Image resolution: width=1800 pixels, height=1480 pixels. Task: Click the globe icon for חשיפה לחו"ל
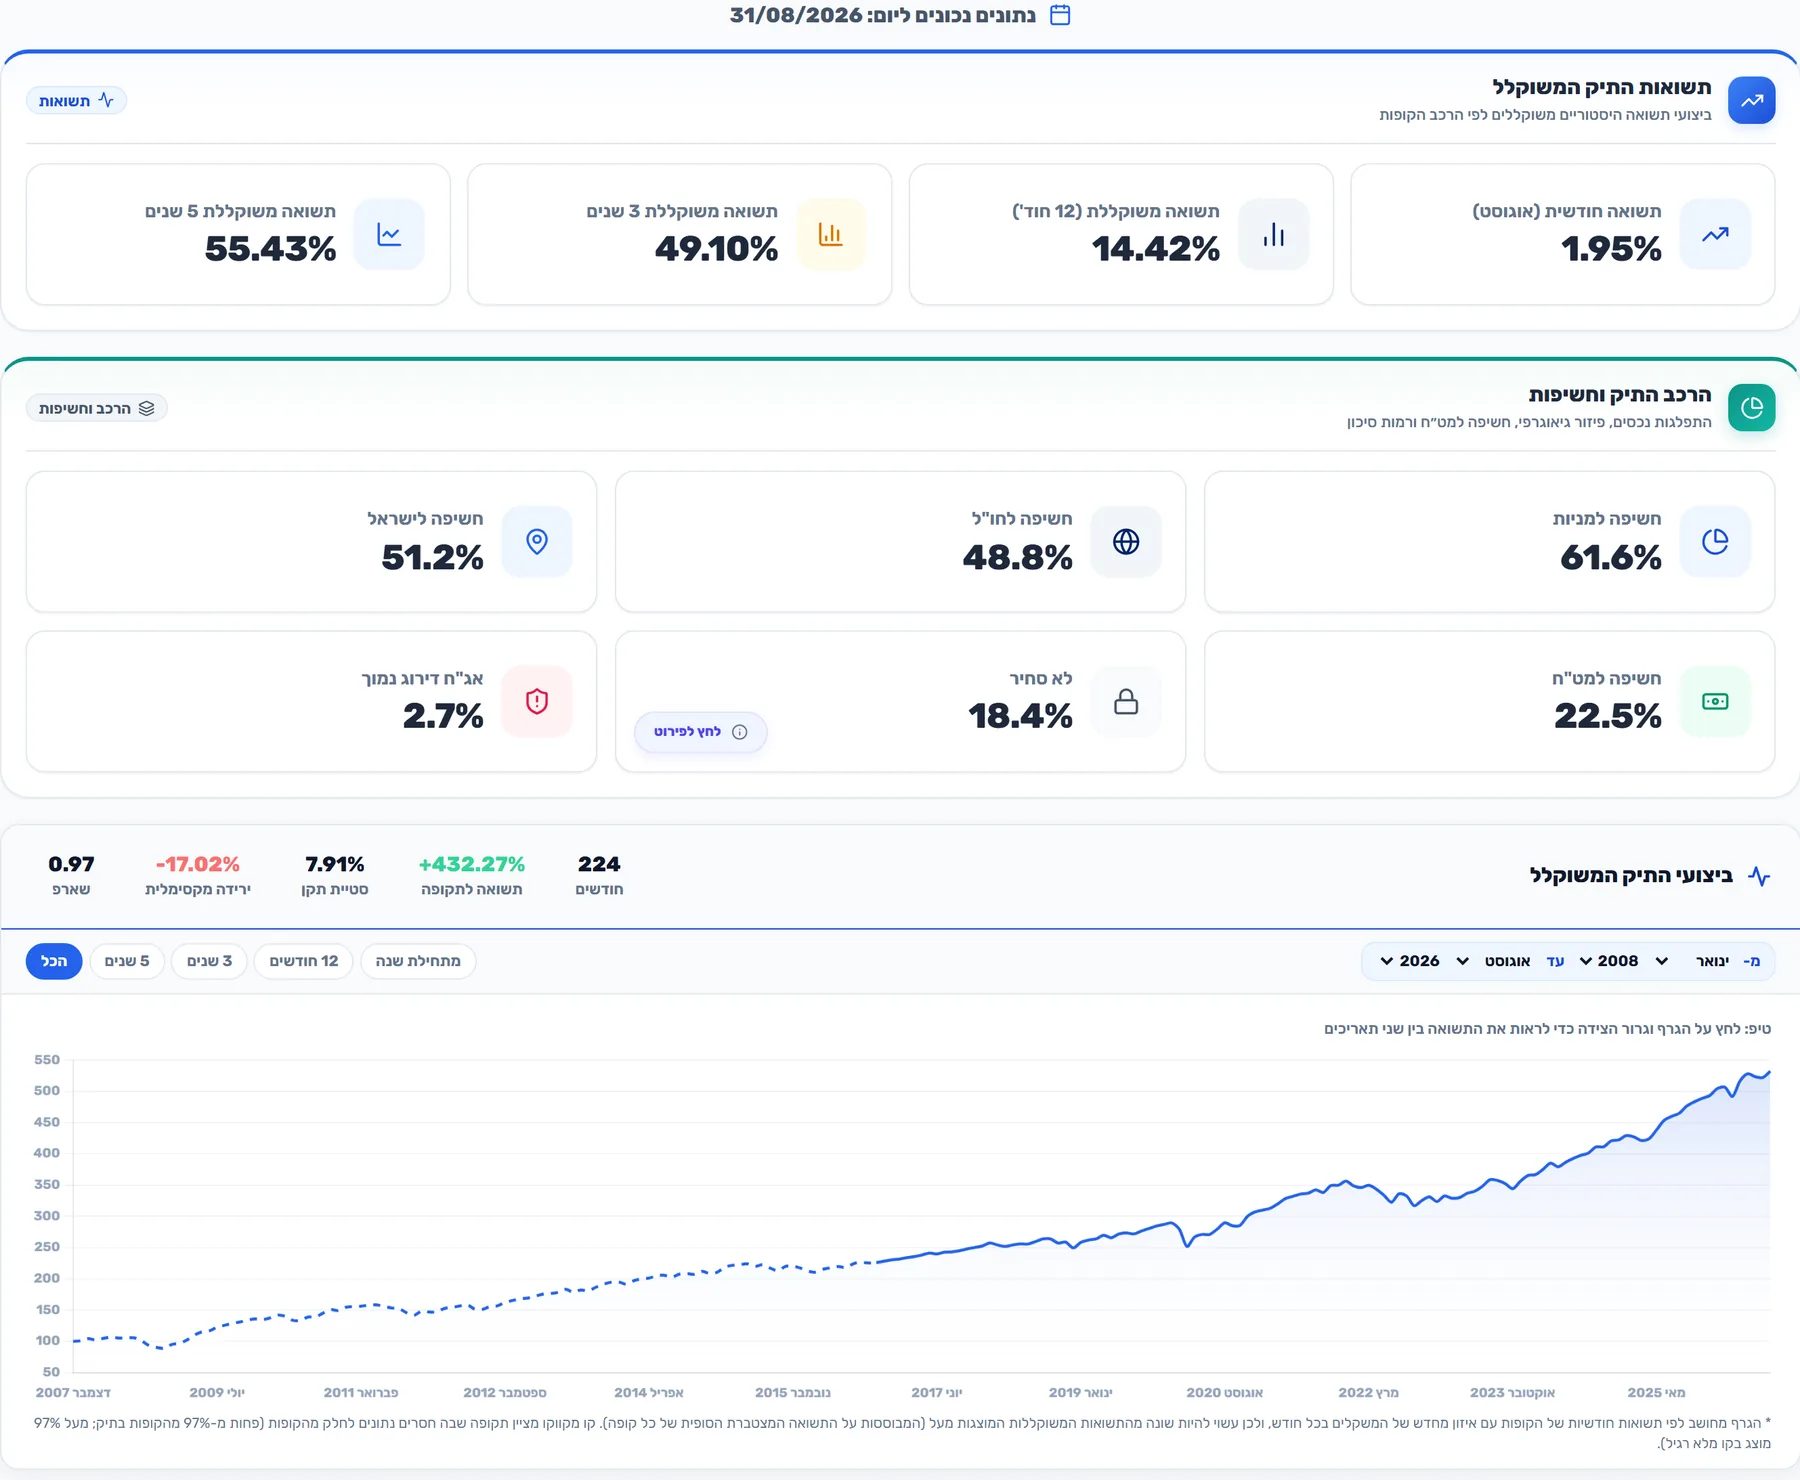point(1126,541)
